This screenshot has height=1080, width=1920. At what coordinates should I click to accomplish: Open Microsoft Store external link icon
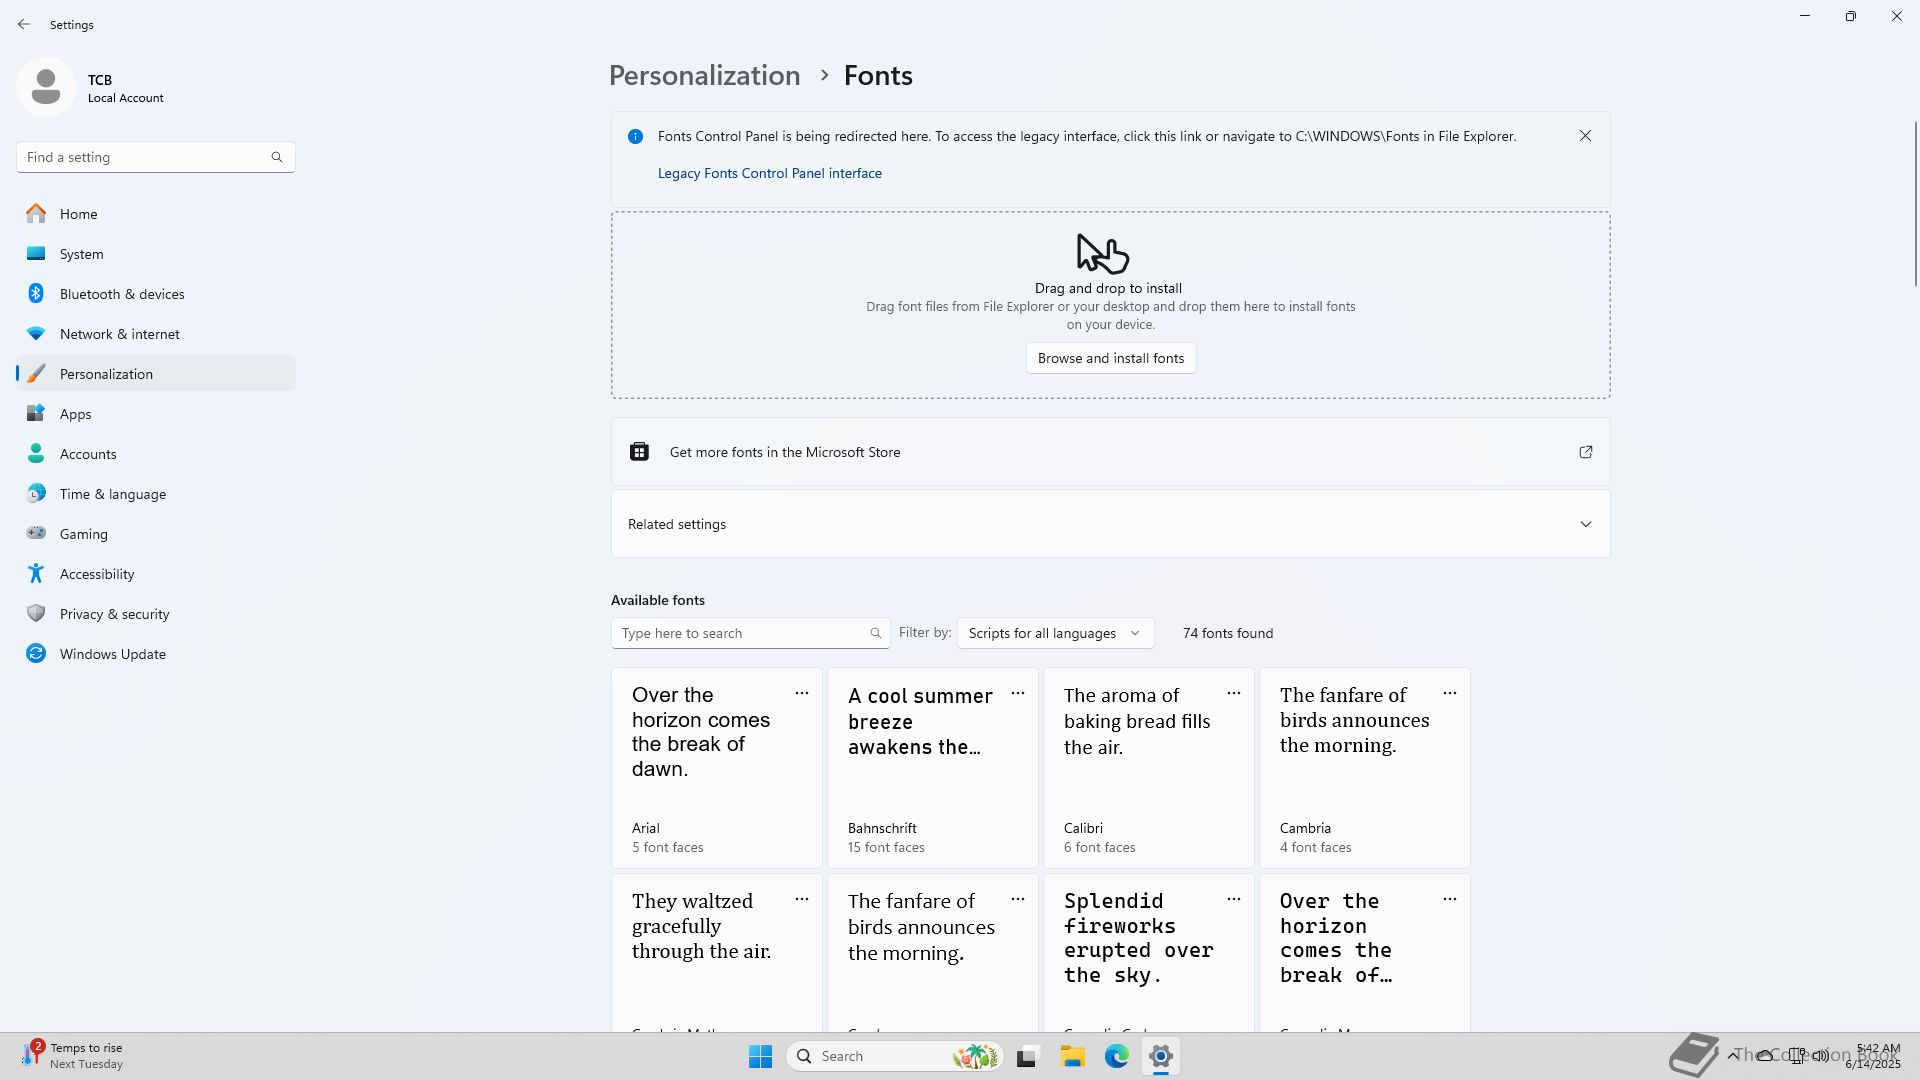[x=1585, y=452]
